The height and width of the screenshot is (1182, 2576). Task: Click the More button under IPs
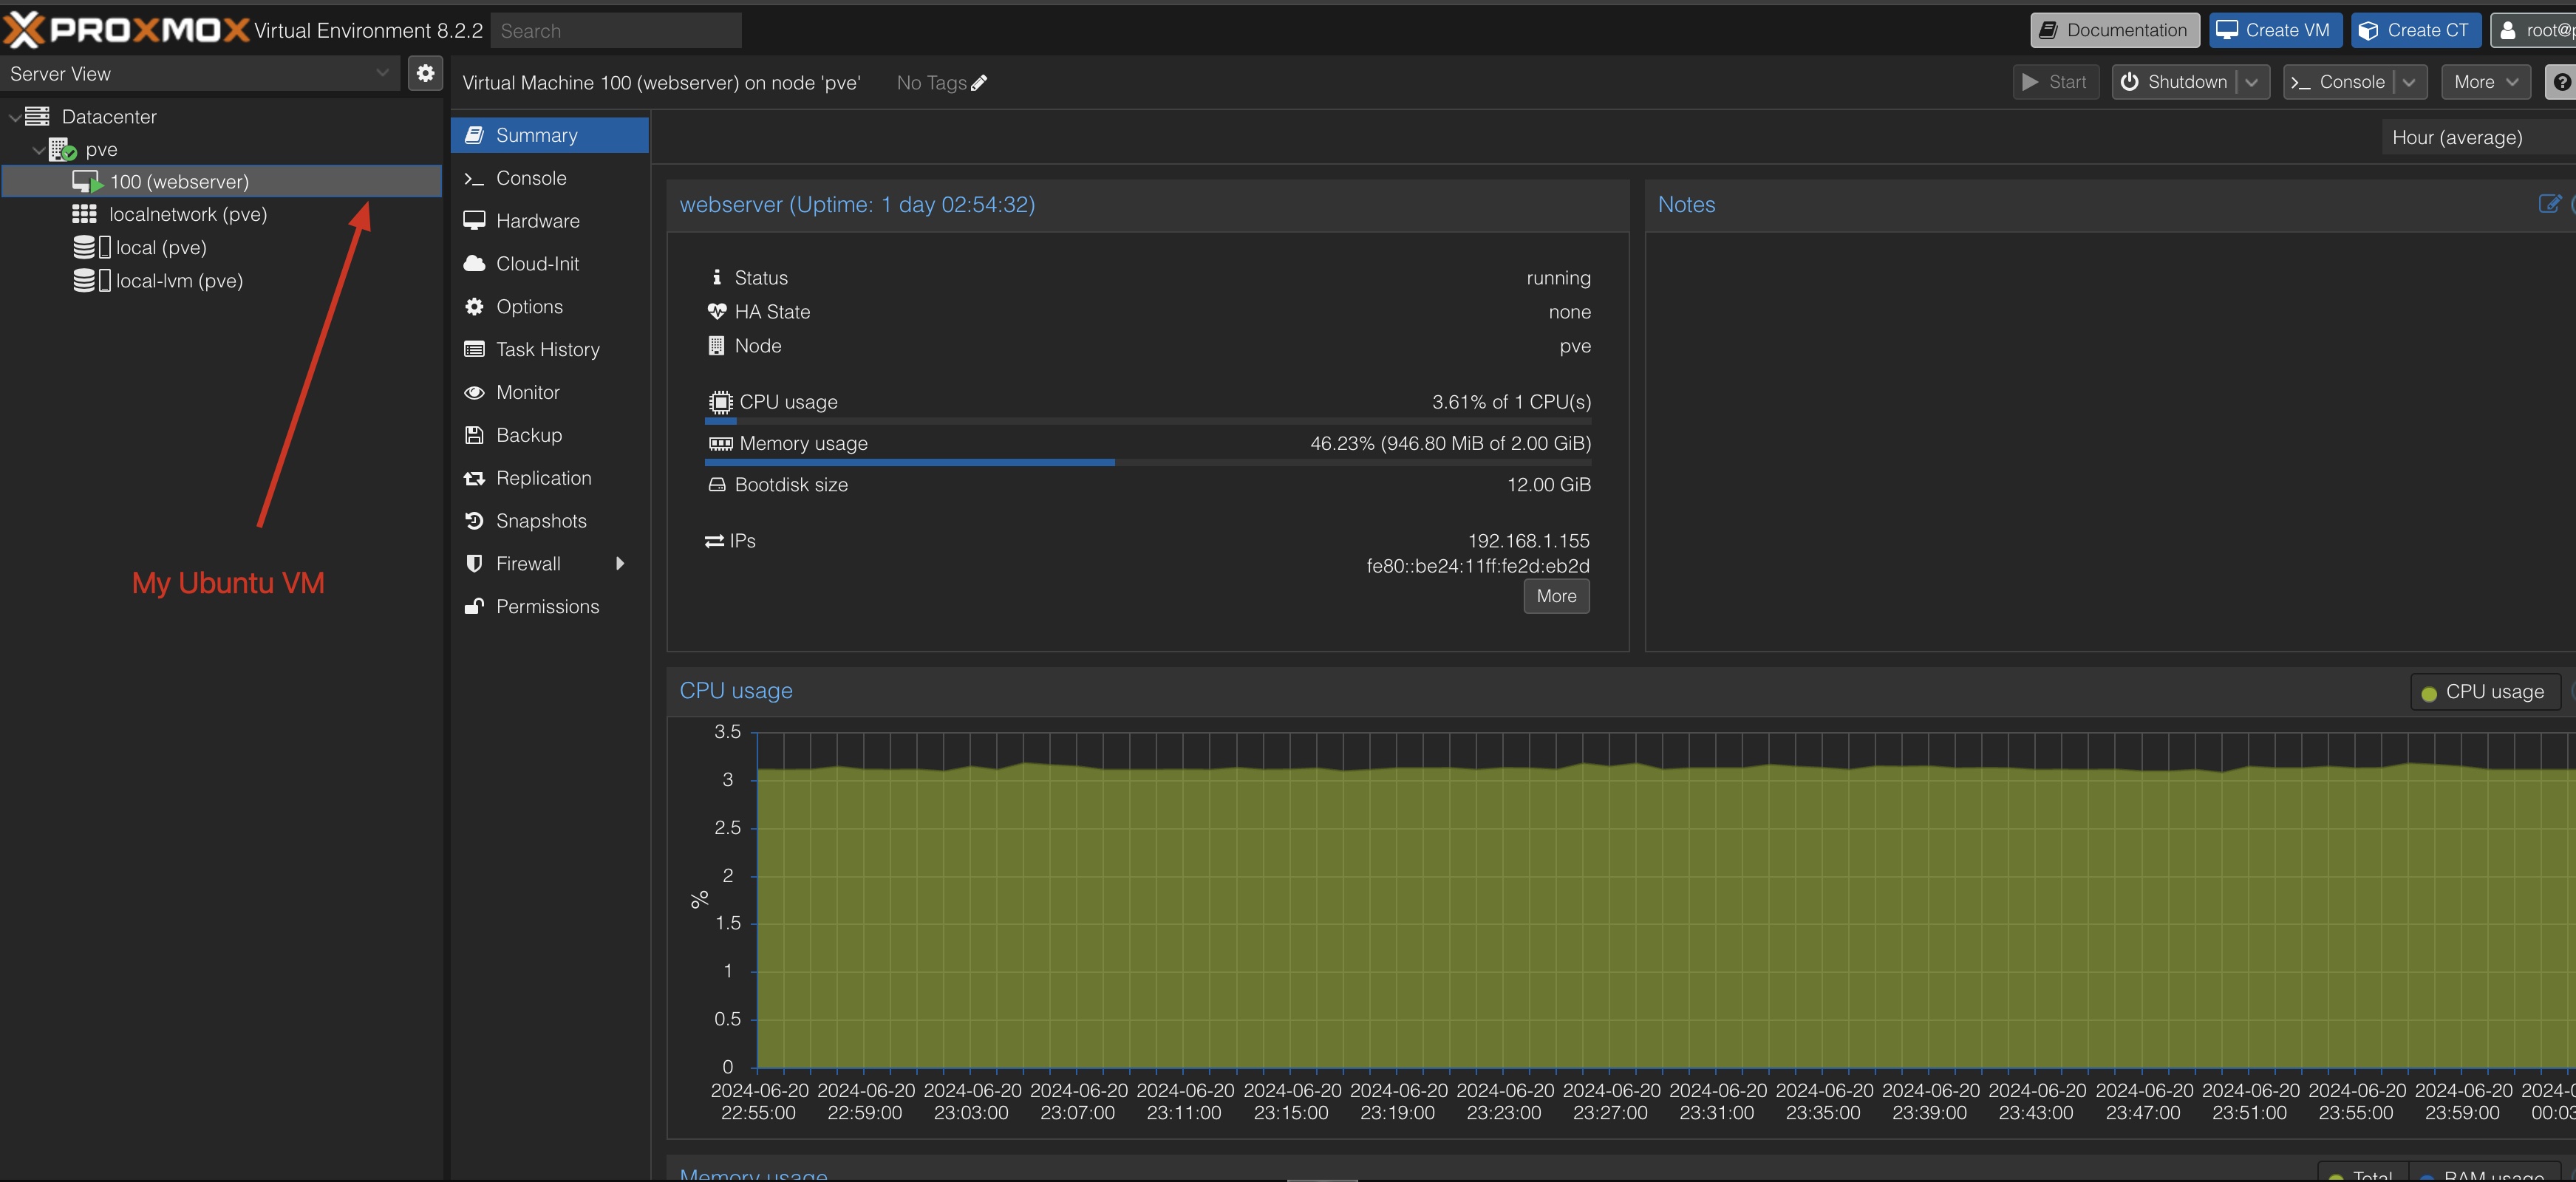tap(1556, 596)
